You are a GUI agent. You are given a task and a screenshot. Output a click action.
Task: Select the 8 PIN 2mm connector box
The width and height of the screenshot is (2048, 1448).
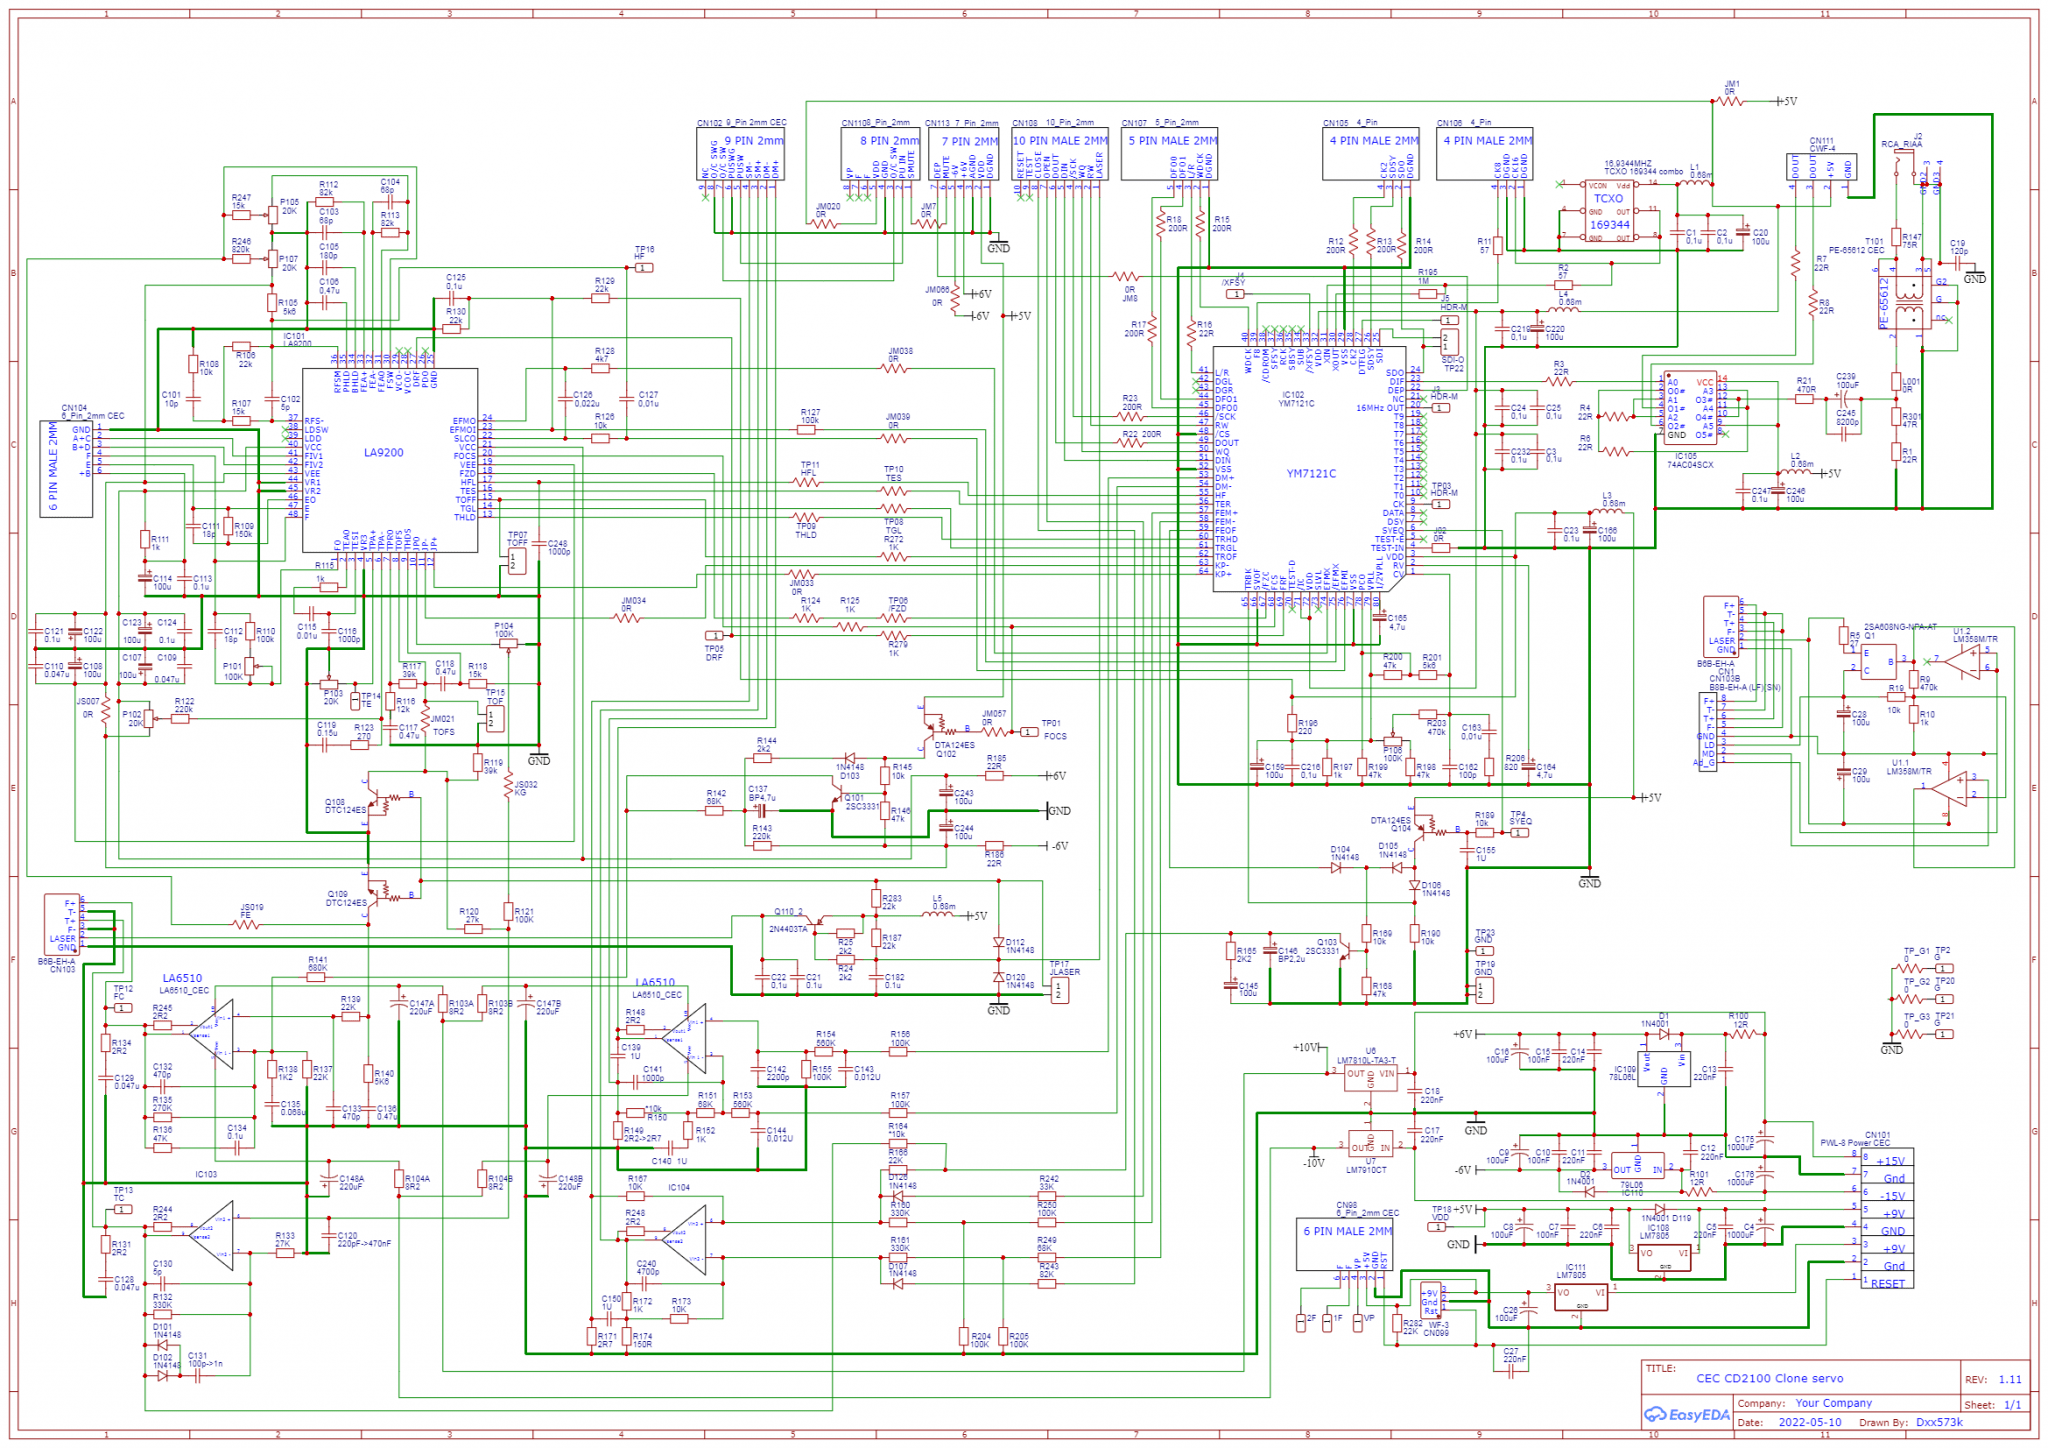[880, 154]
